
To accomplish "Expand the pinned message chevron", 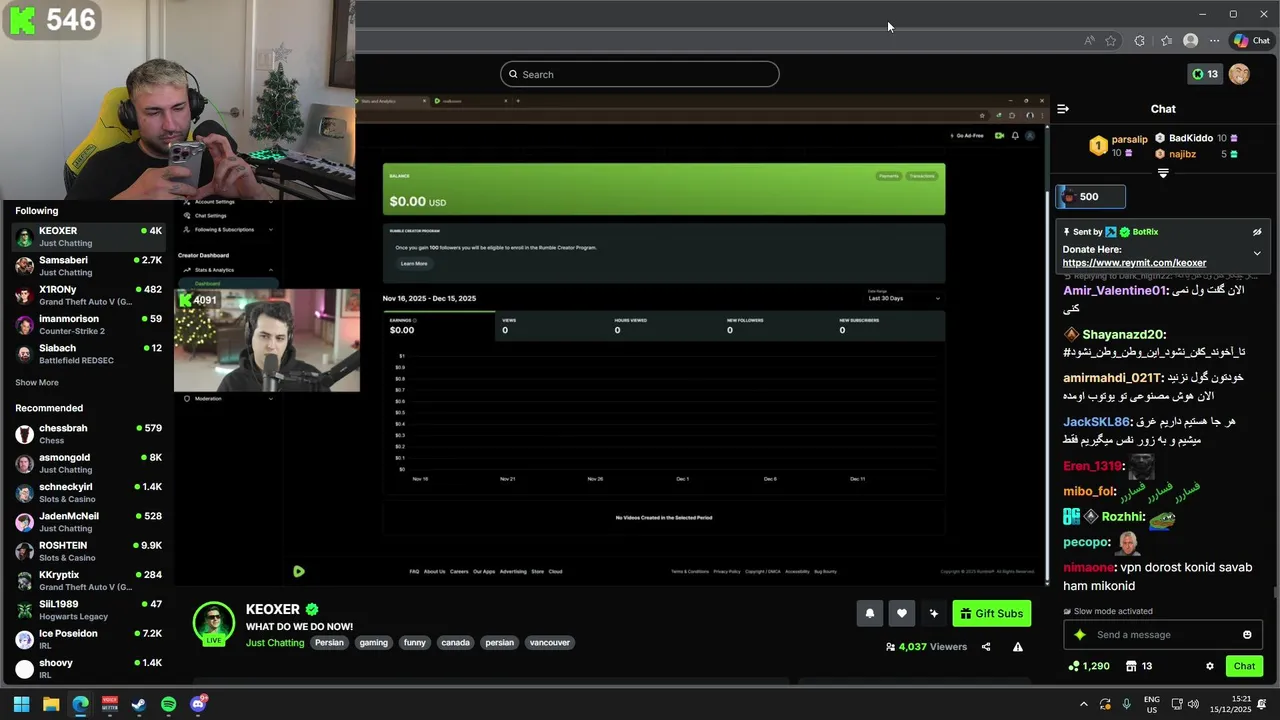I will (x=1257, y=253).
